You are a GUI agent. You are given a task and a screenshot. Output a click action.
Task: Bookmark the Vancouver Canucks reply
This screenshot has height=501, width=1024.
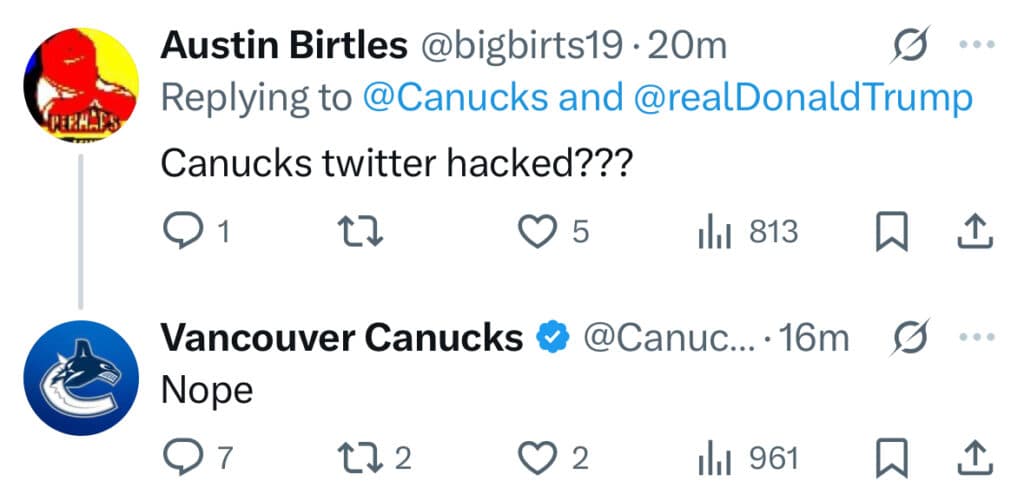coord(890,458)
